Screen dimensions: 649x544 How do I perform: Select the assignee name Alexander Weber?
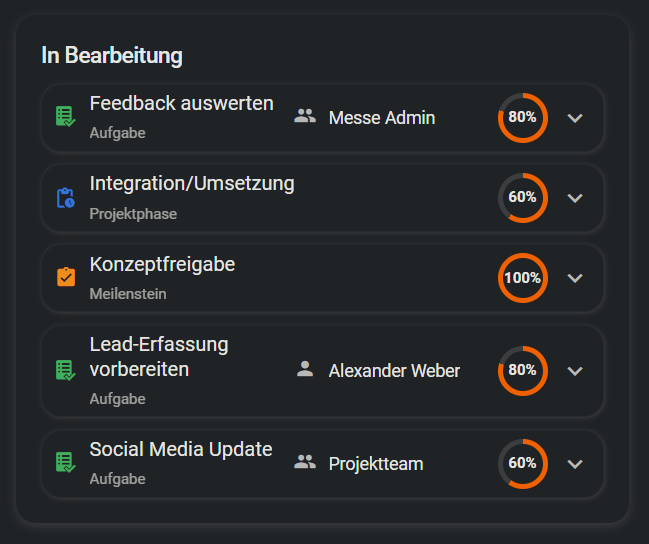(394, 370)
